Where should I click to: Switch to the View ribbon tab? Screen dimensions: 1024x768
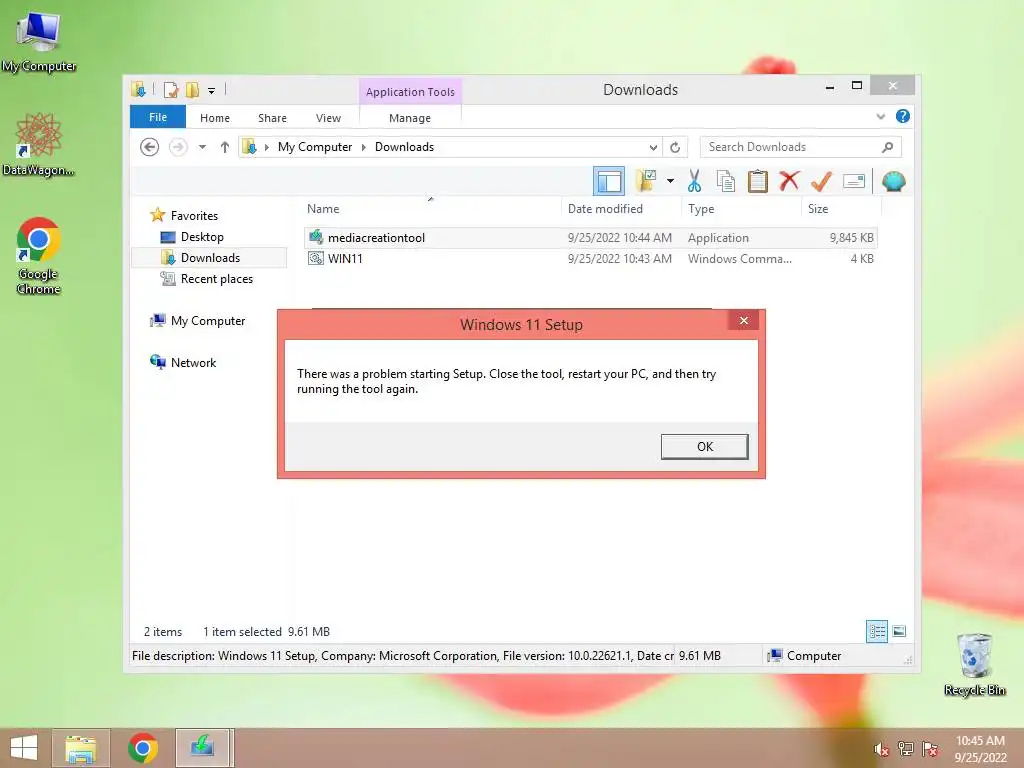(x=328, y=118)
